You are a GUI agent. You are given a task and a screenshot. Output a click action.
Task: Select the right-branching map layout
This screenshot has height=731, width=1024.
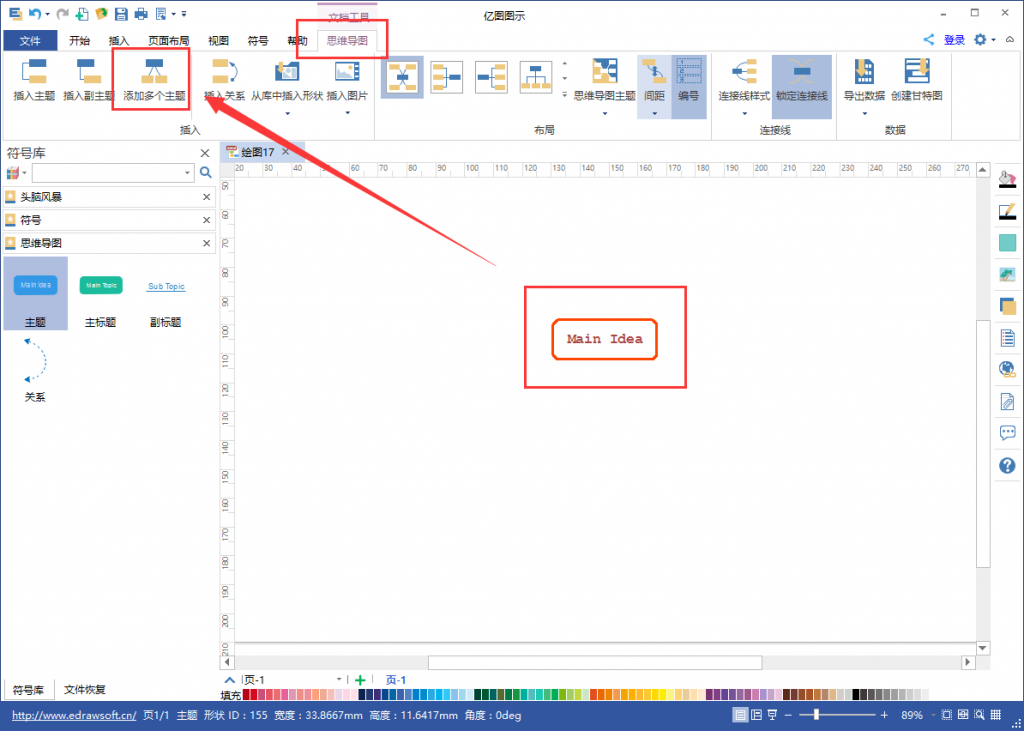coord(491,77)
